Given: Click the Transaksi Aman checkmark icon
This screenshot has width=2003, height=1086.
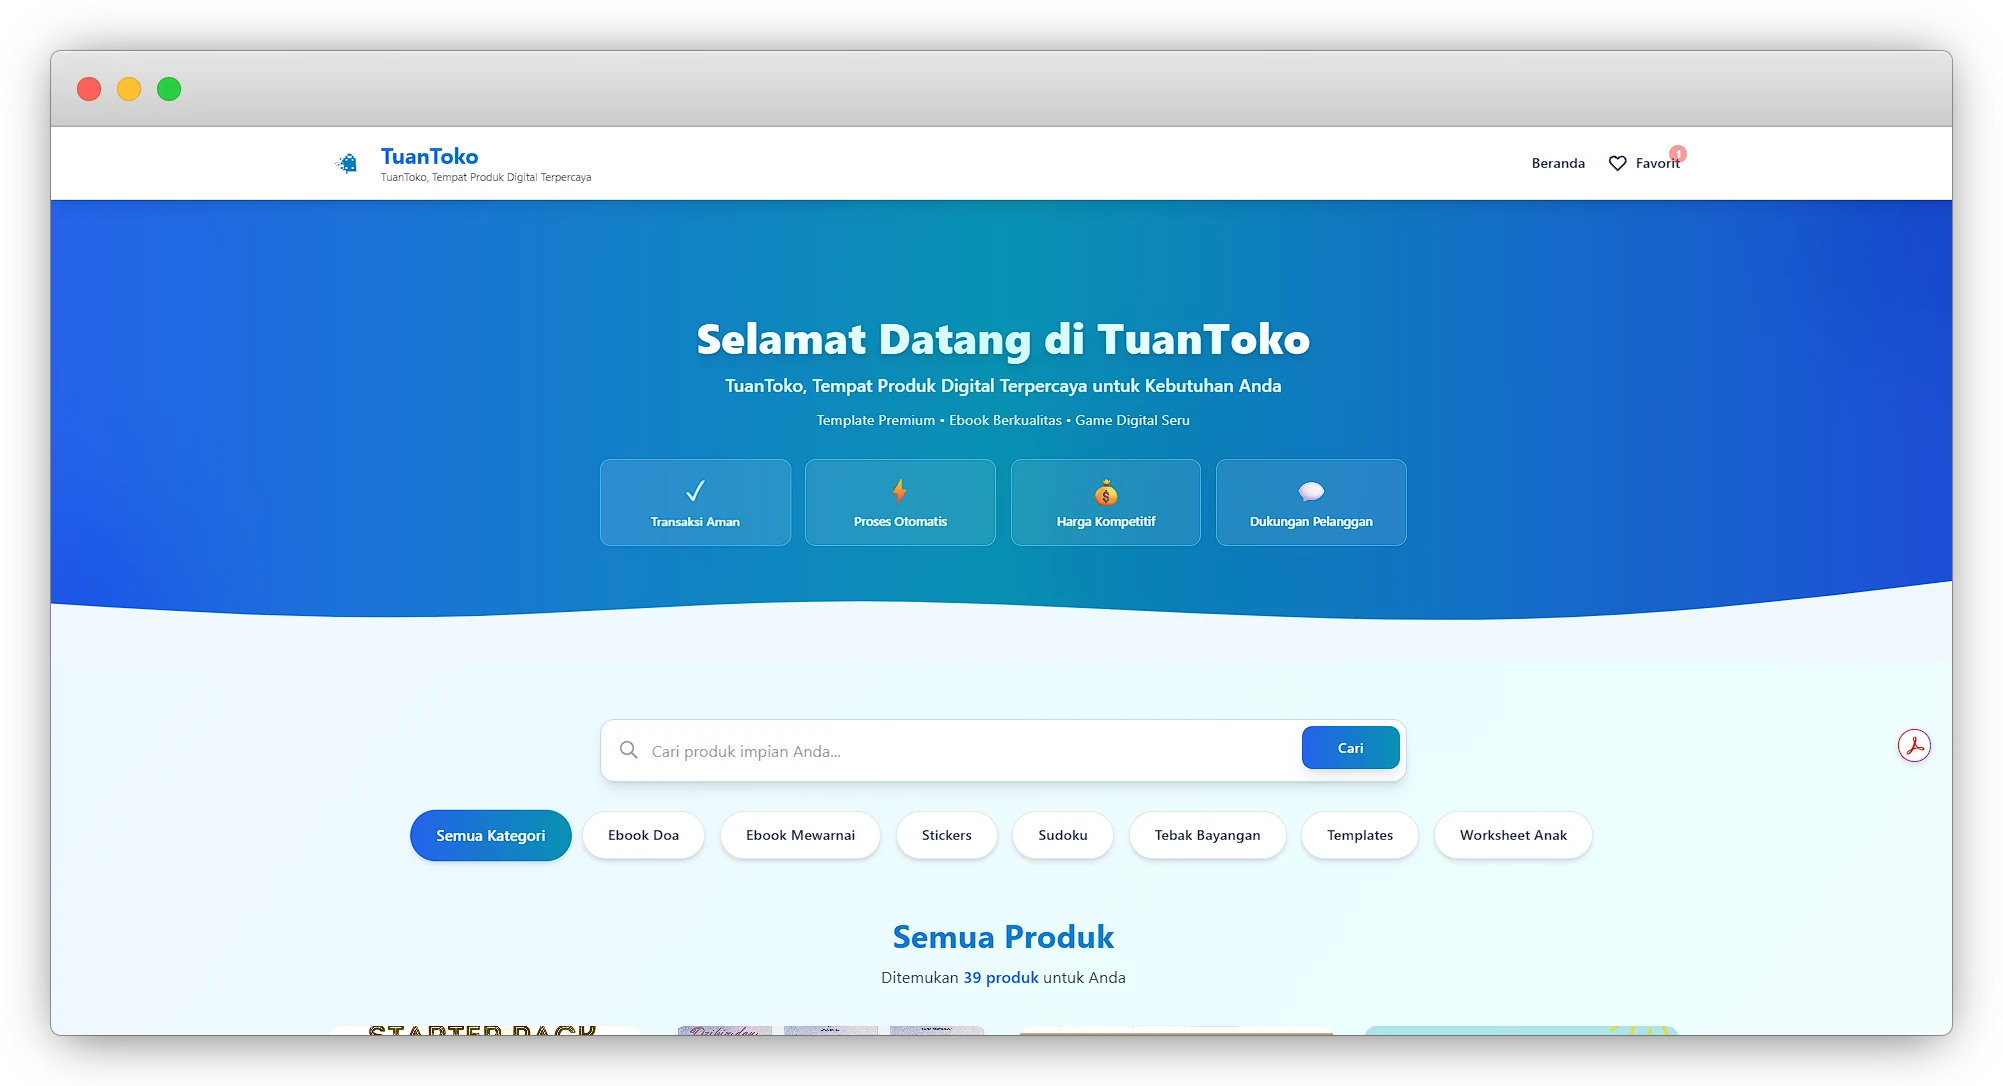Looking at the screenshot, I should pyautogui.click(x=695, y=491).
